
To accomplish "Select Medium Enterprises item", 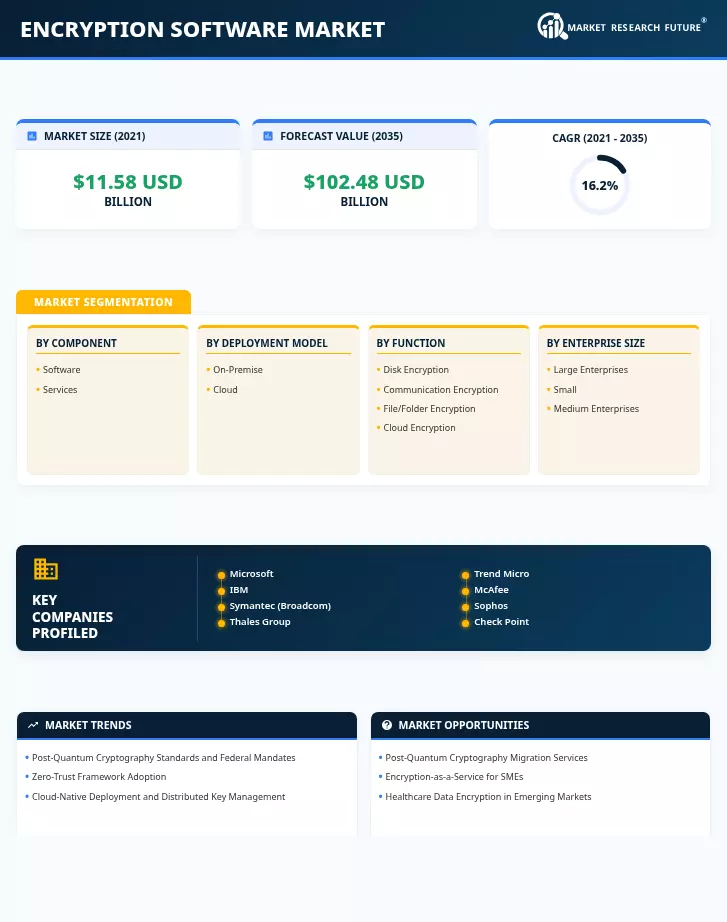I will pos(596,409).
